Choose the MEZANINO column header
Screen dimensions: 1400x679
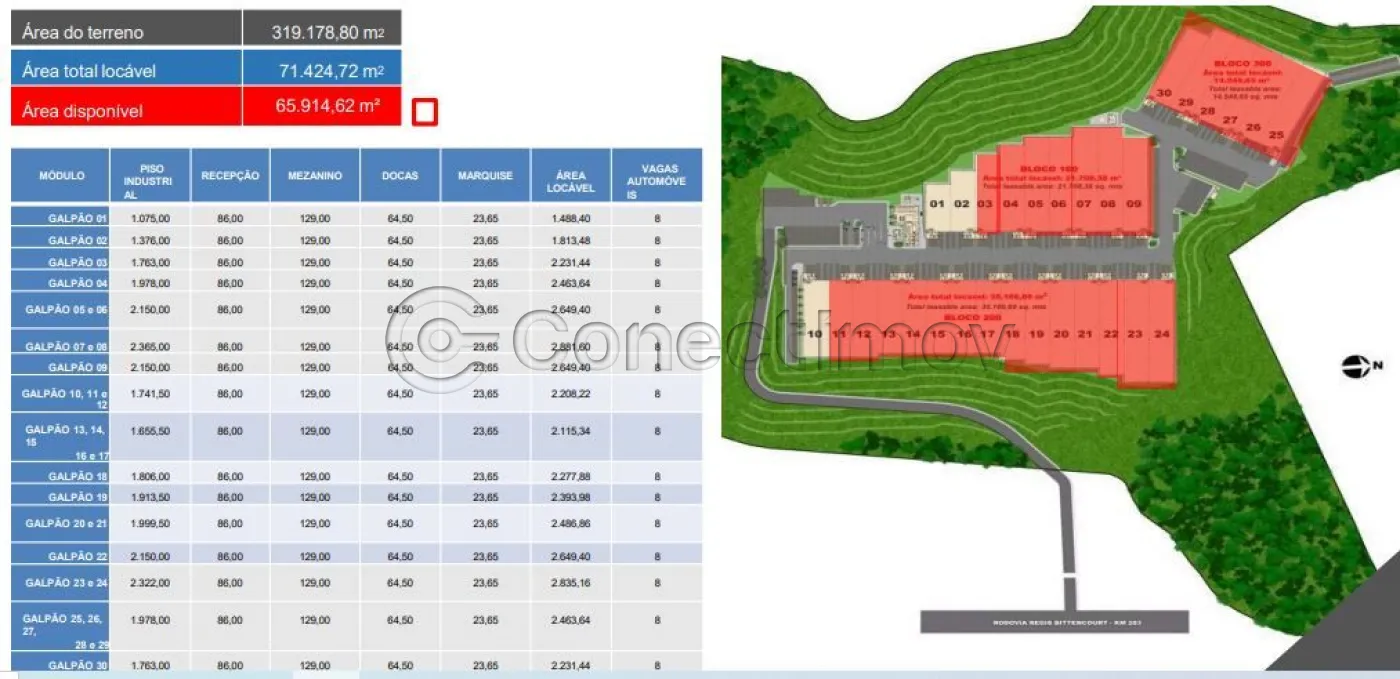[x=315, y=176]
